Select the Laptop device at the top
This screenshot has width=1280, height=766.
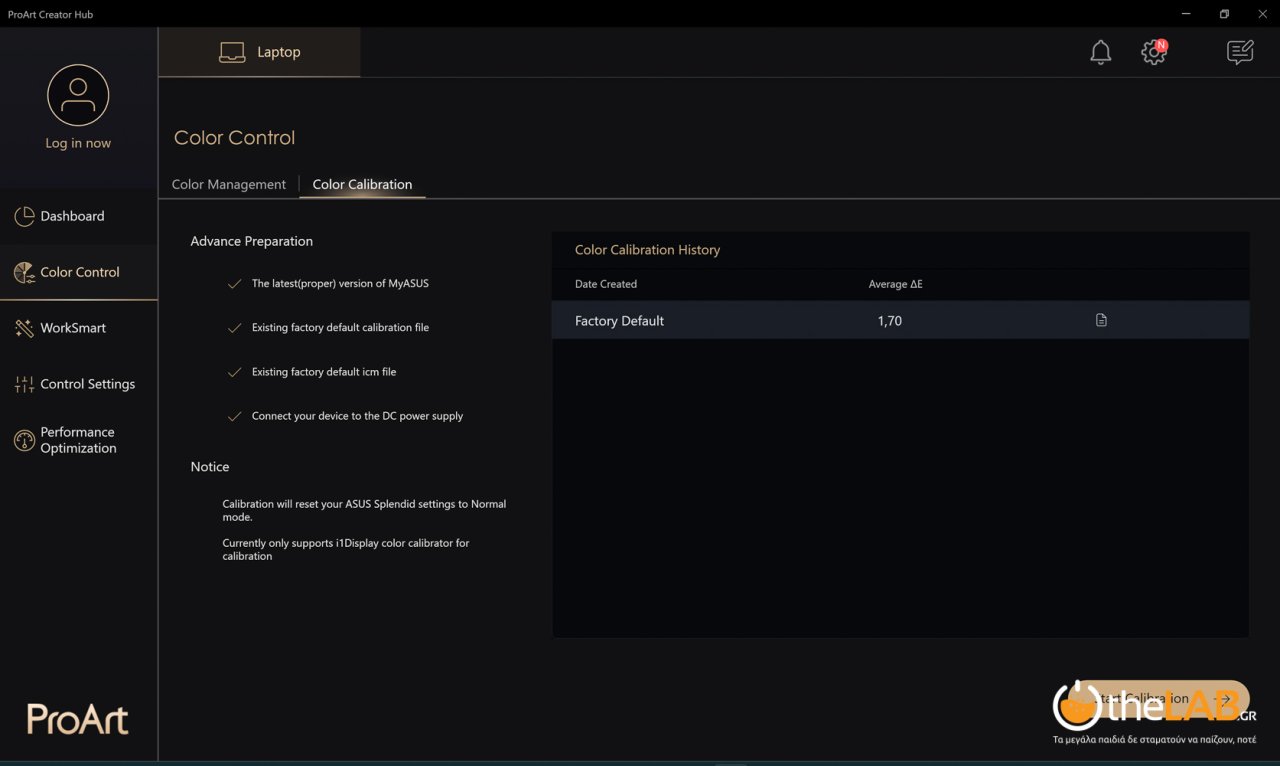point(259,52)
